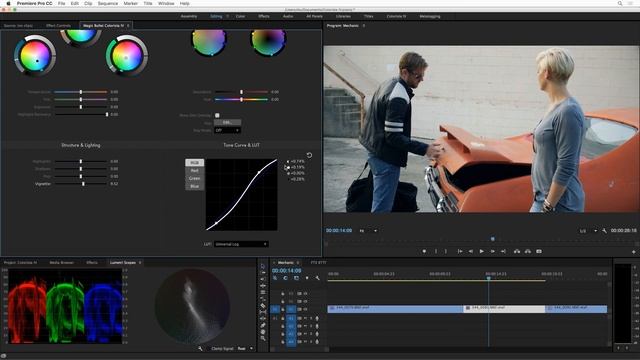Click the timeline display settings wrench
The image size is (640, 360).
click(x=317, y=278)
